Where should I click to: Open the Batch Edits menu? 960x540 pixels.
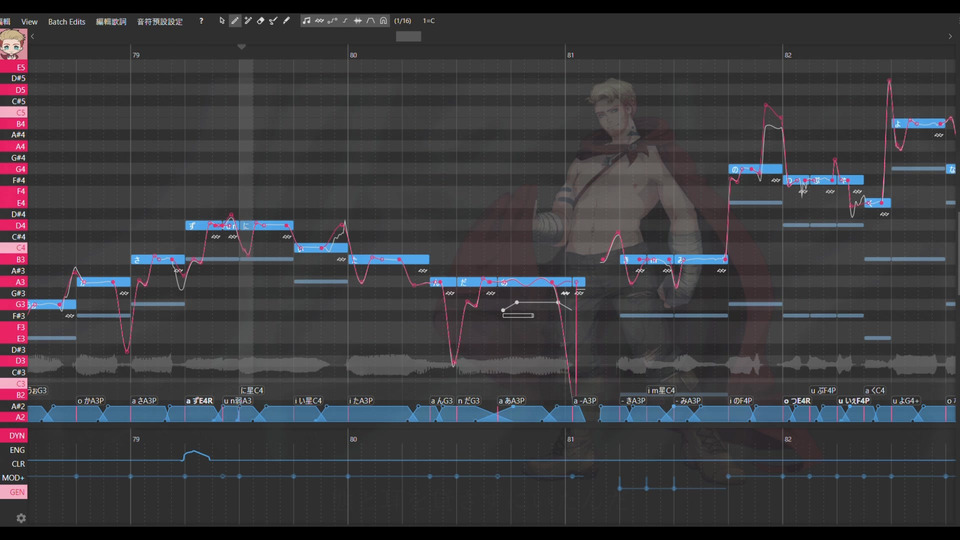[x=67, y=21]
